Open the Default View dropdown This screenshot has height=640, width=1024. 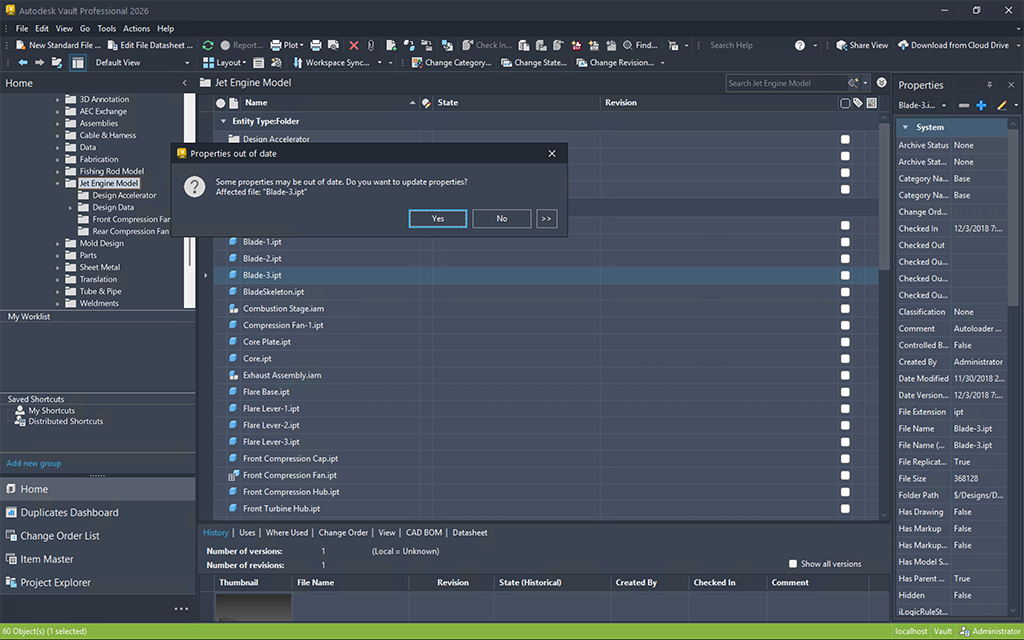tap(187, 63)
